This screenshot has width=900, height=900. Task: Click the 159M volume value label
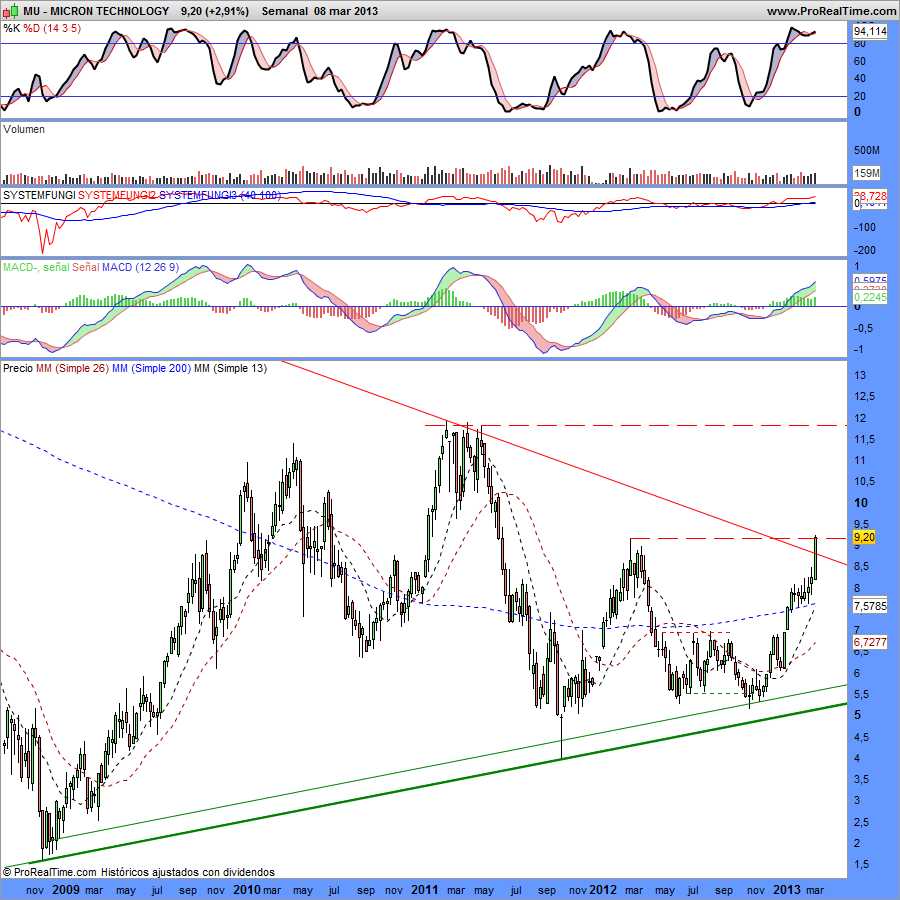click(x=867, y=173)
